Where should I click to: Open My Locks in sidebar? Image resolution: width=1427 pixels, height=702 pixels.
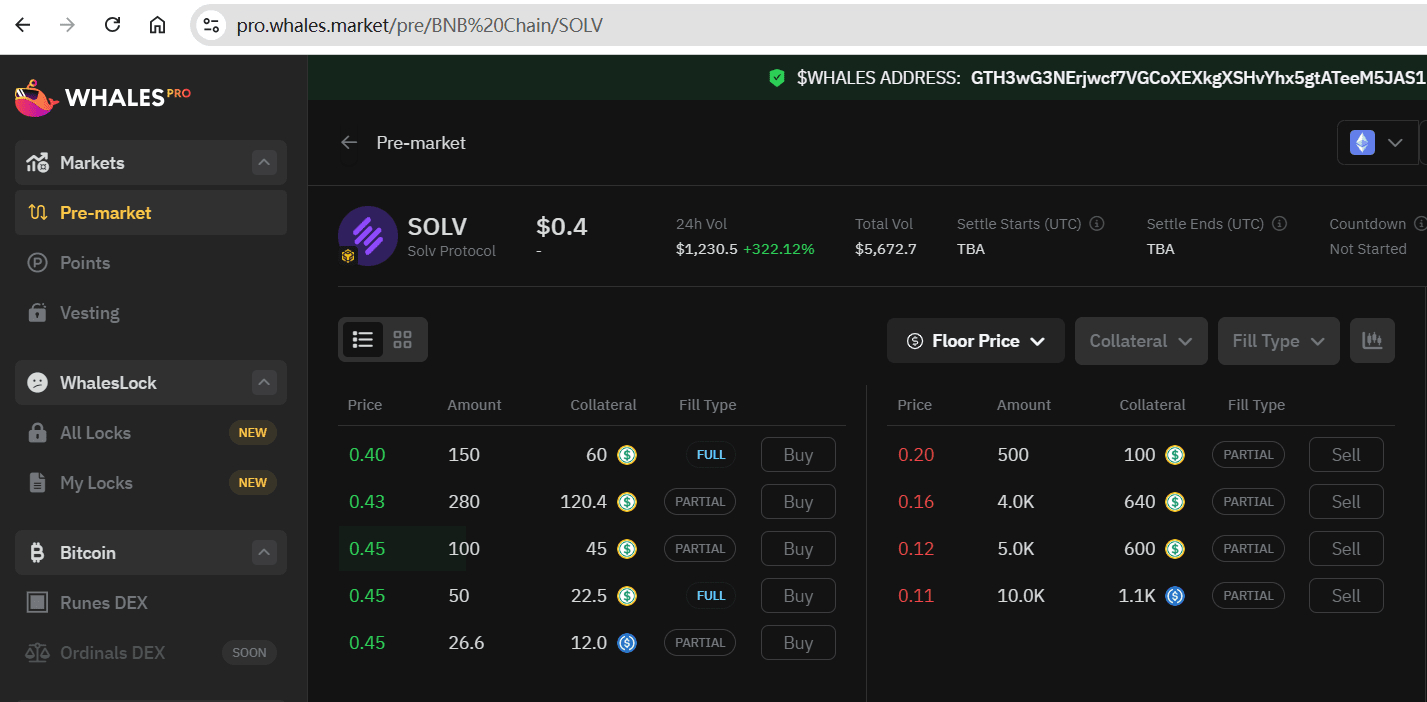click(x=151, y=482)
